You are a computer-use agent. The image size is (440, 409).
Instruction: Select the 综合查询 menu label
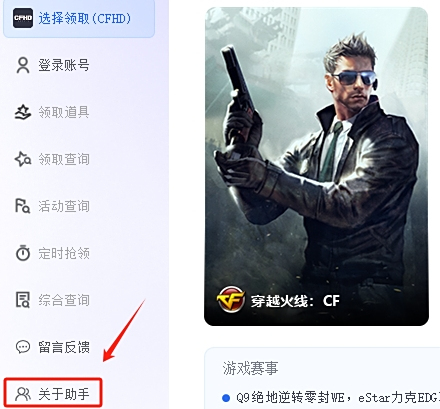pos(64,300)
